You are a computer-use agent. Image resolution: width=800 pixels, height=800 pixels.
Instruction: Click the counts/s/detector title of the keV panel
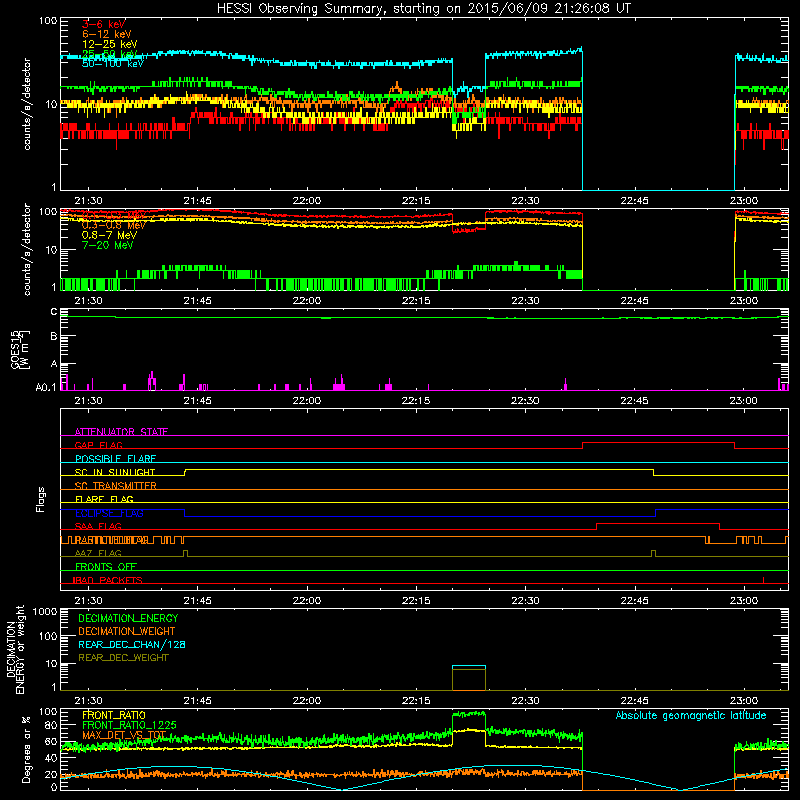coord(27,104)
